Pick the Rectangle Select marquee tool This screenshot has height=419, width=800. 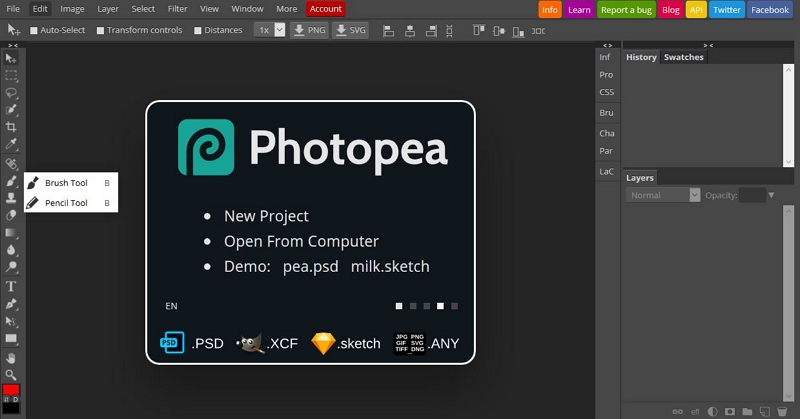[x=11, y=75]
